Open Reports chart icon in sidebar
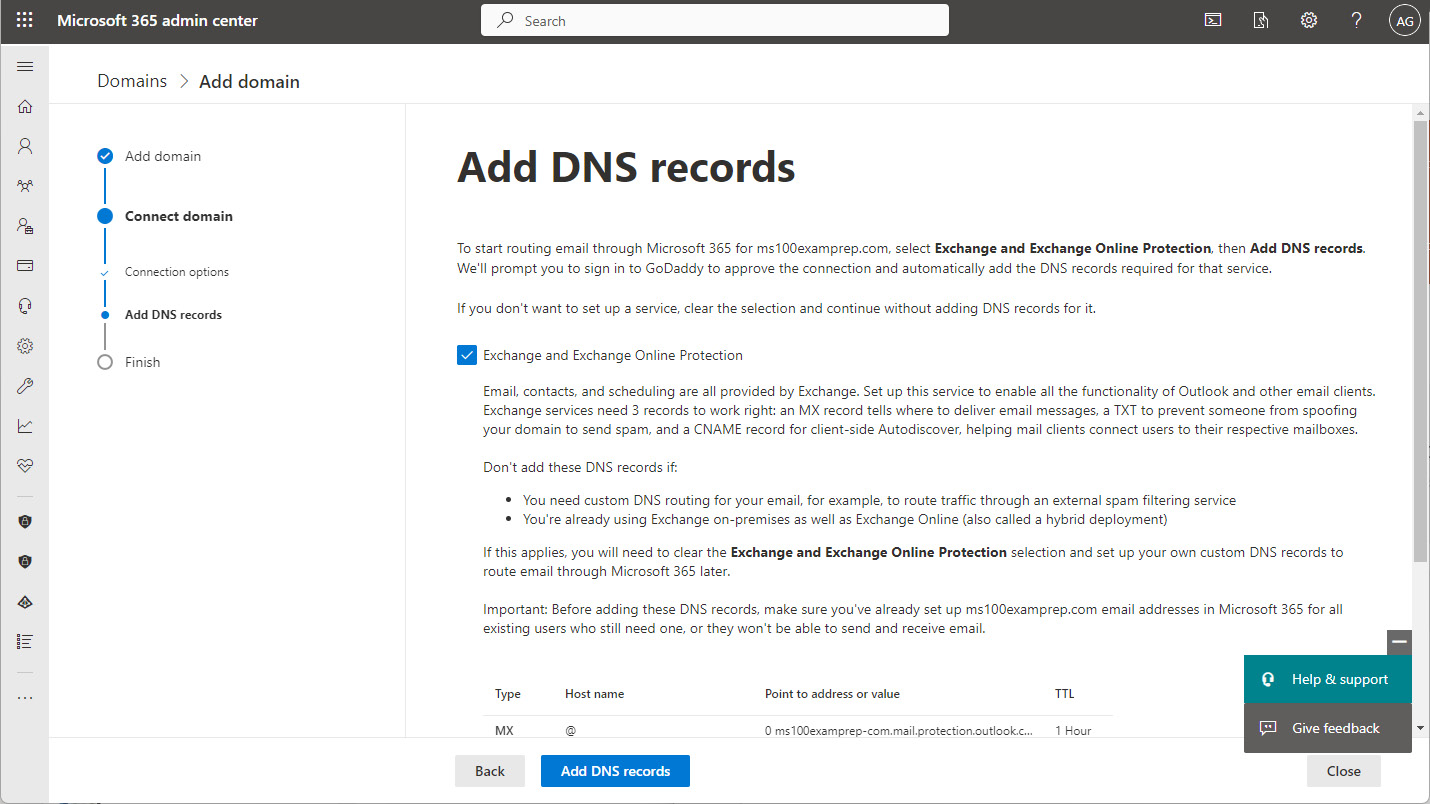 tap(25, 426)
